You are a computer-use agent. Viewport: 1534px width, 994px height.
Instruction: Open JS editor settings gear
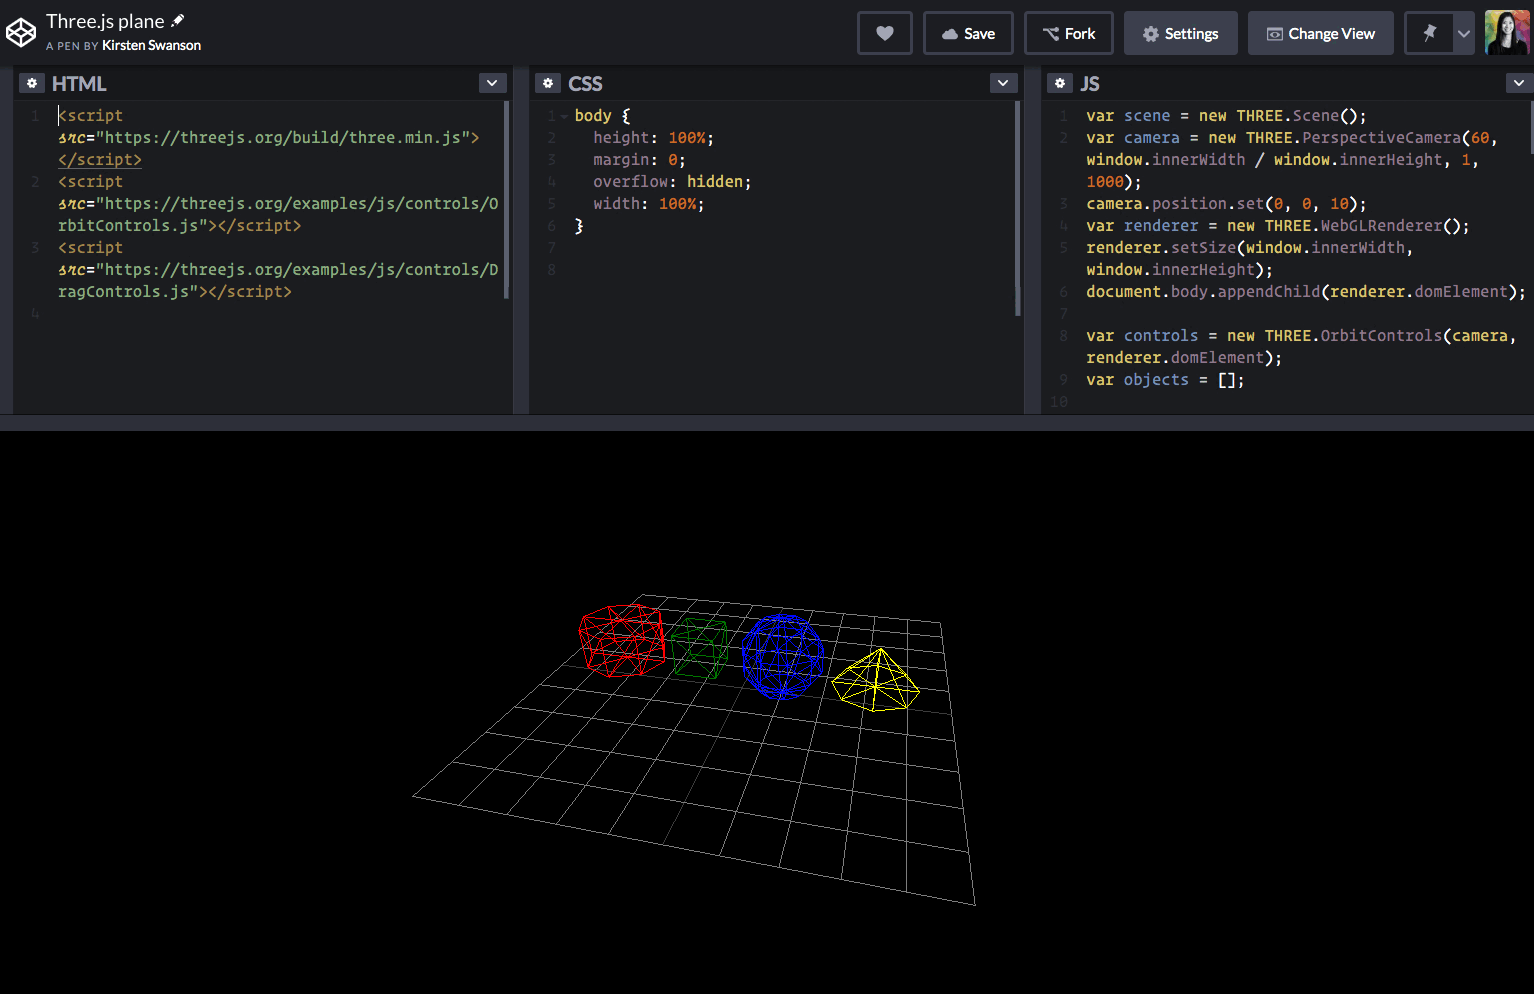point(1060,83)
